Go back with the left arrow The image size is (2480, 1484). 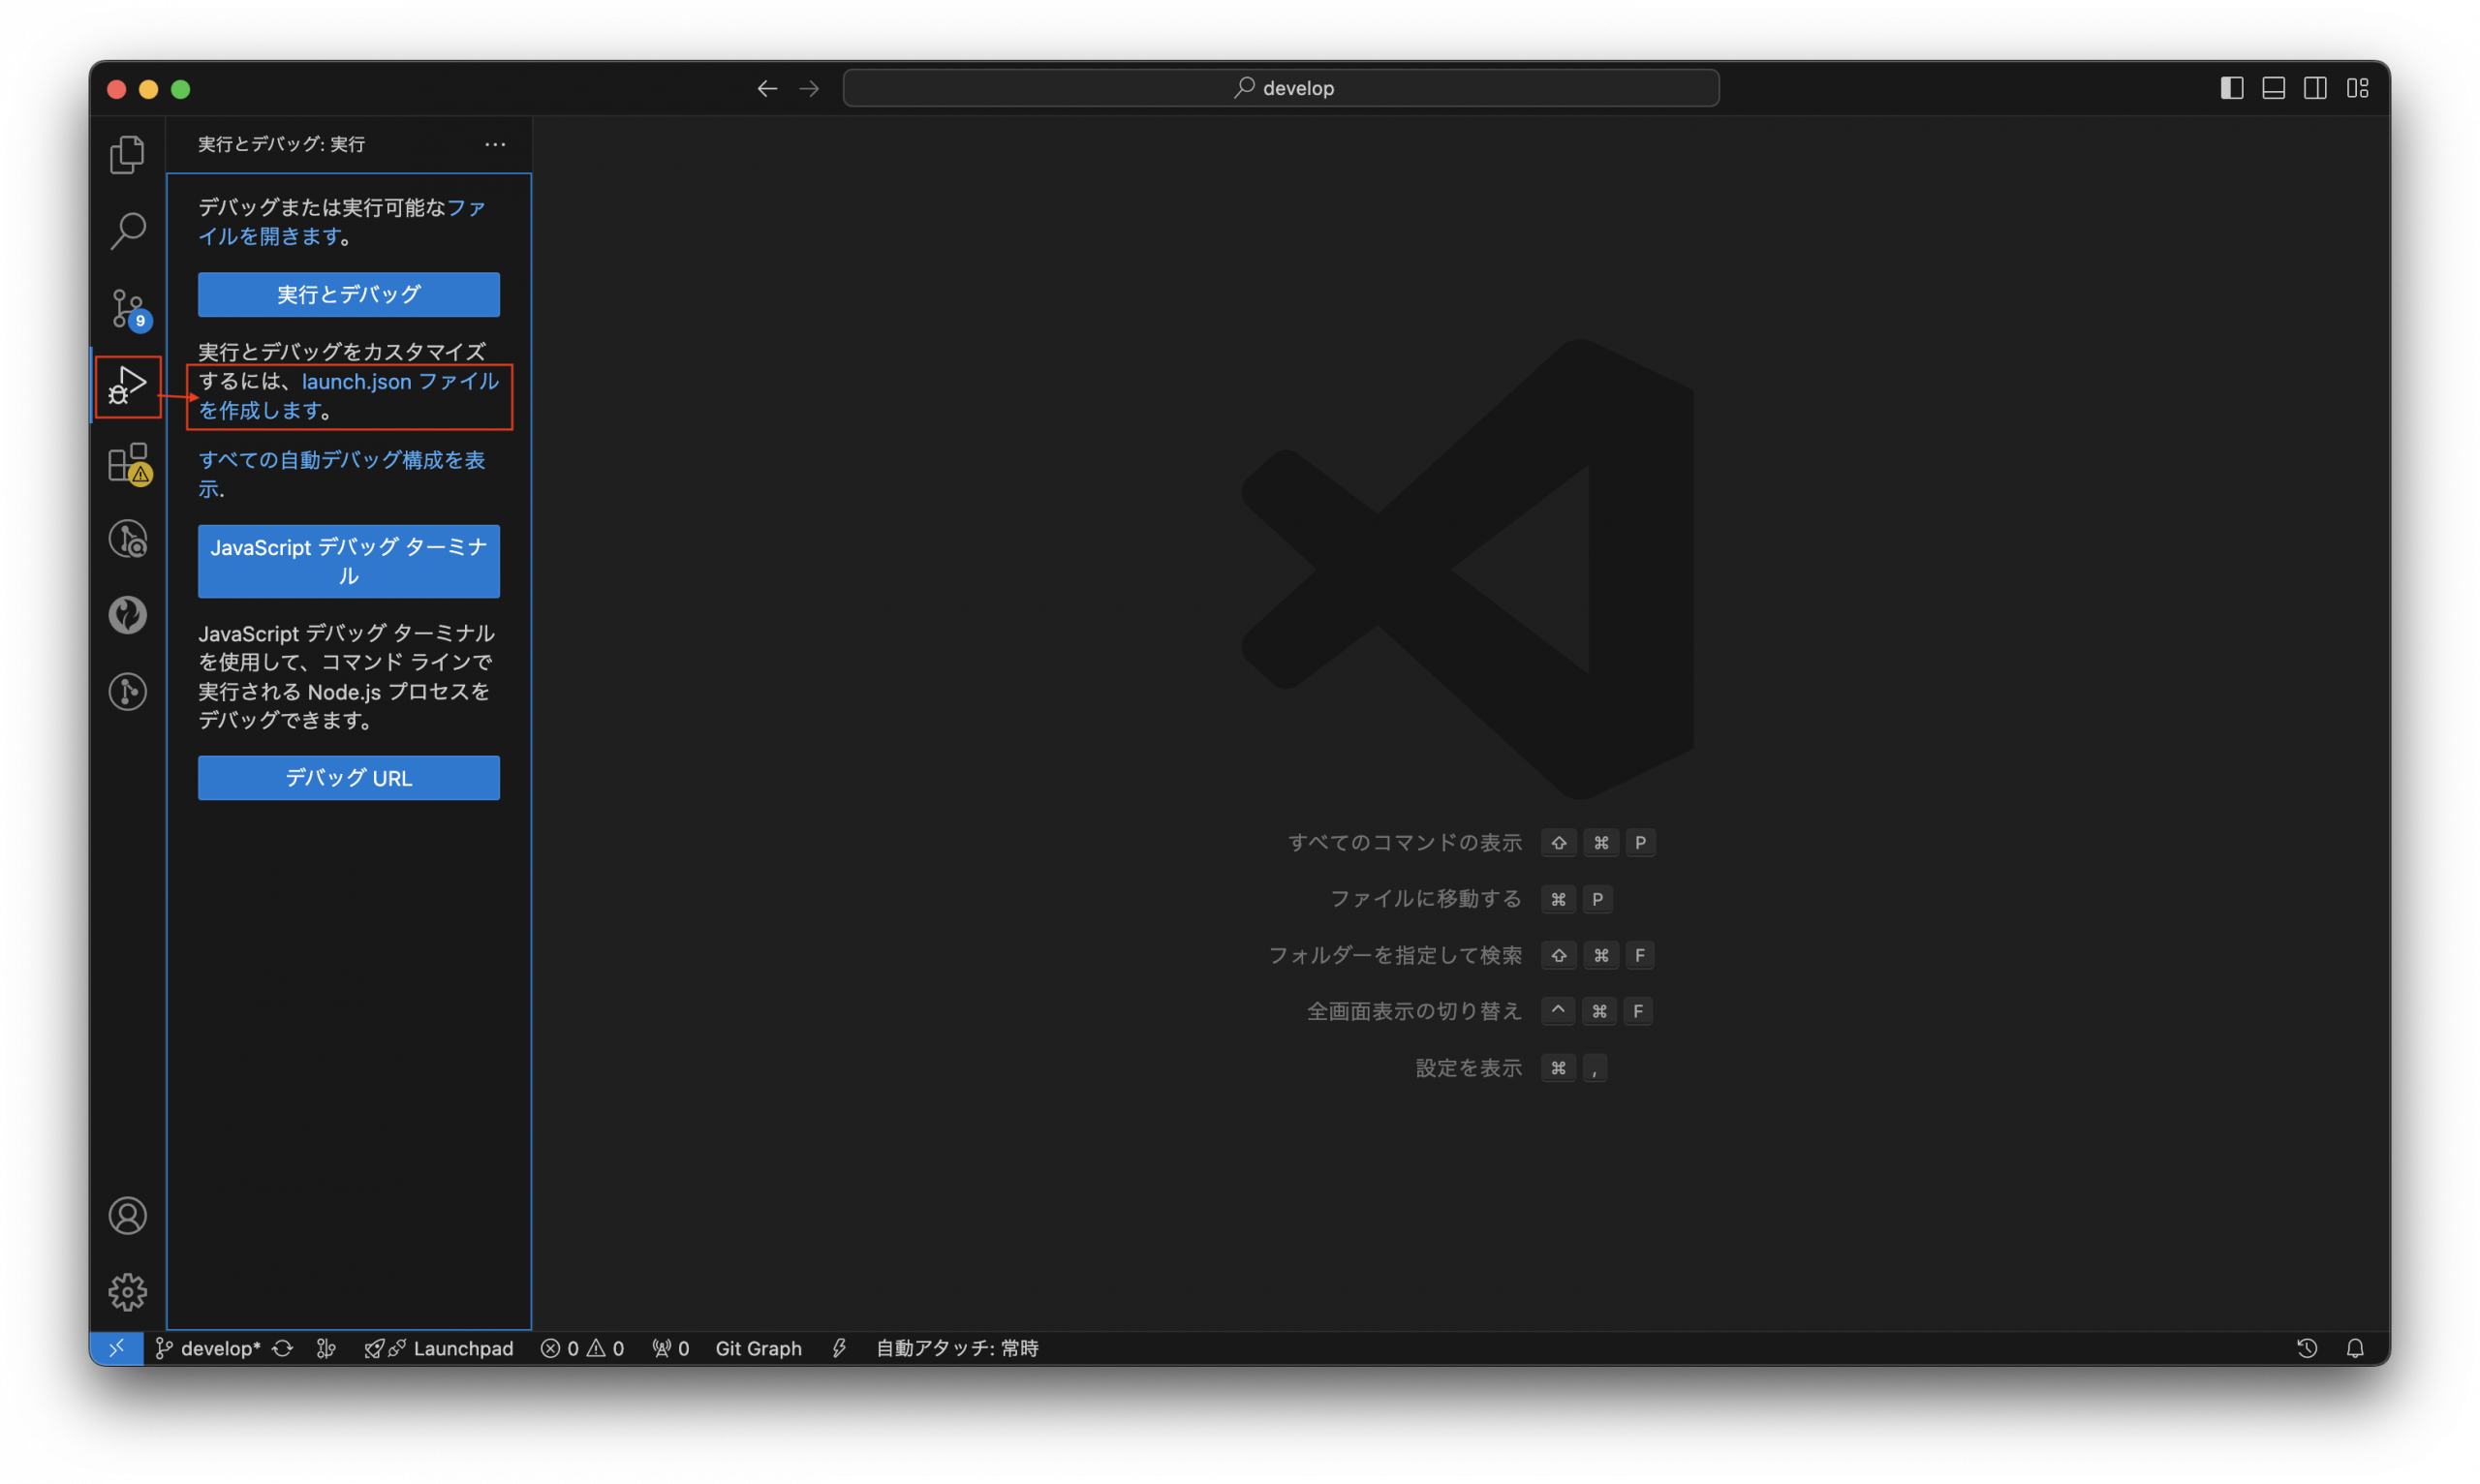(767, 88)
